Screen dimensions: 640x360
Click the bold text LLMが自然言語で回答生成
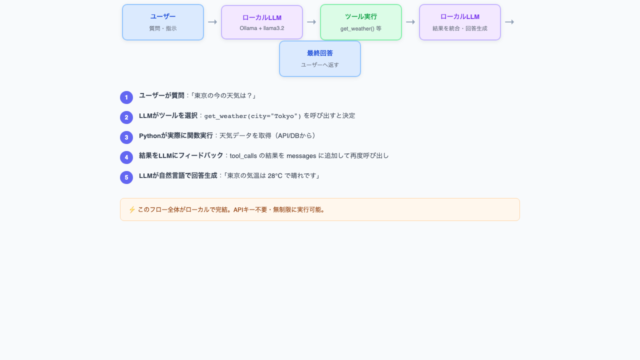[x=178, y=176]
